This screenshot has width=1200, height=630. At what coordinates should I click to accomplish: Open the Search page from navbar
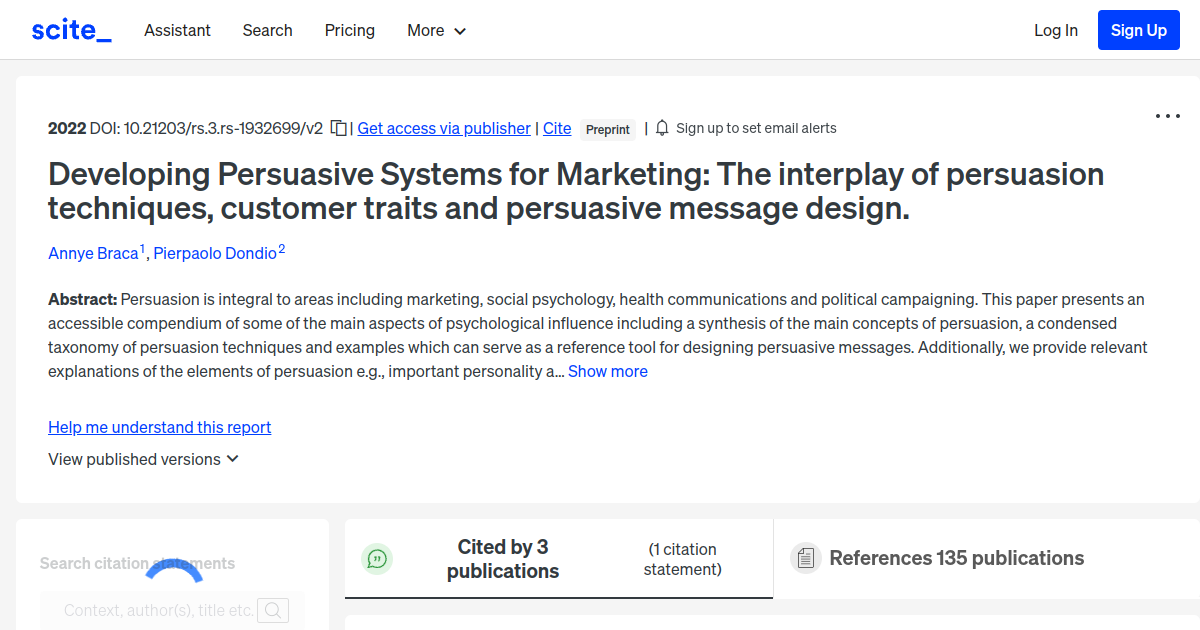267,30
